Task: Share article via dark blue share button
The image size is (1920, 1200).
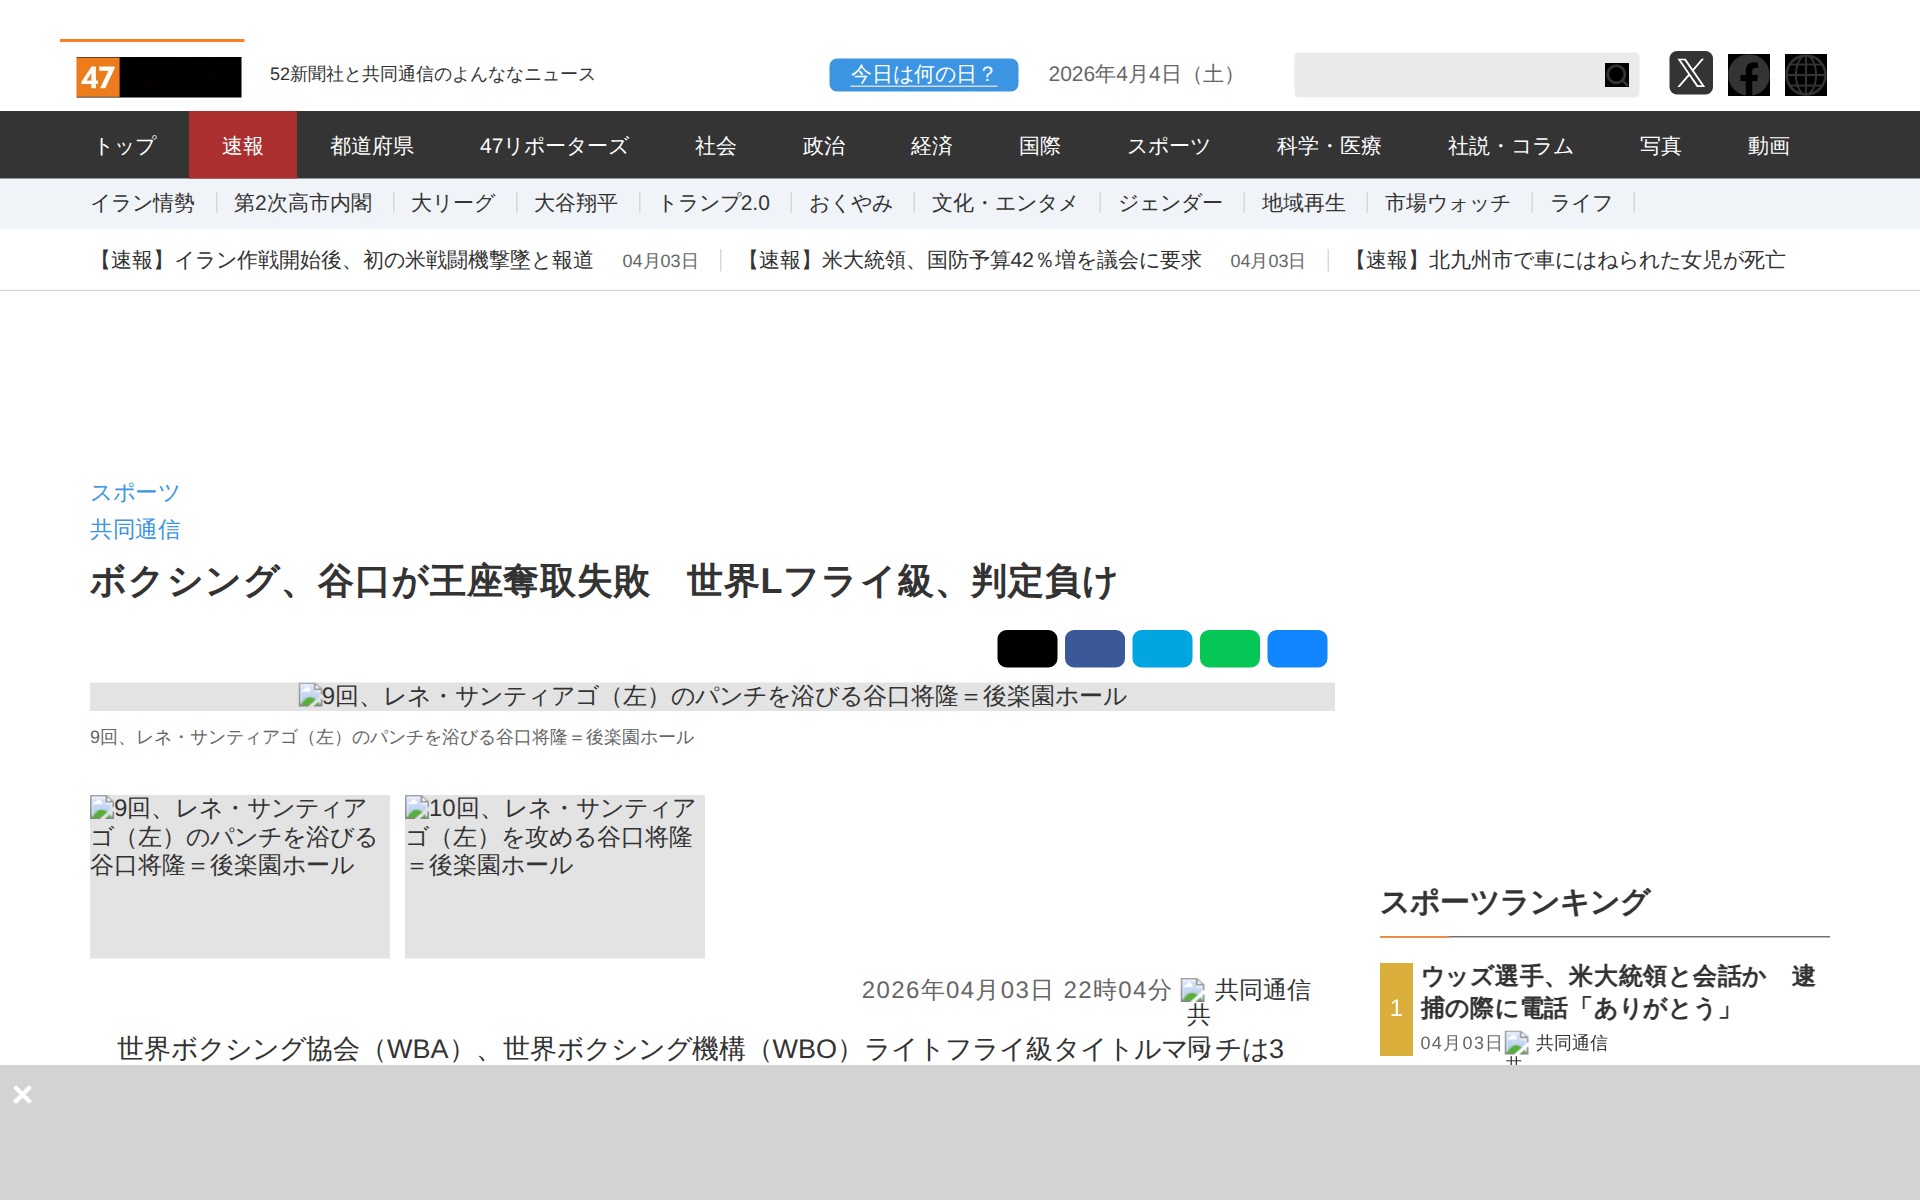Action: [1094, 649]
